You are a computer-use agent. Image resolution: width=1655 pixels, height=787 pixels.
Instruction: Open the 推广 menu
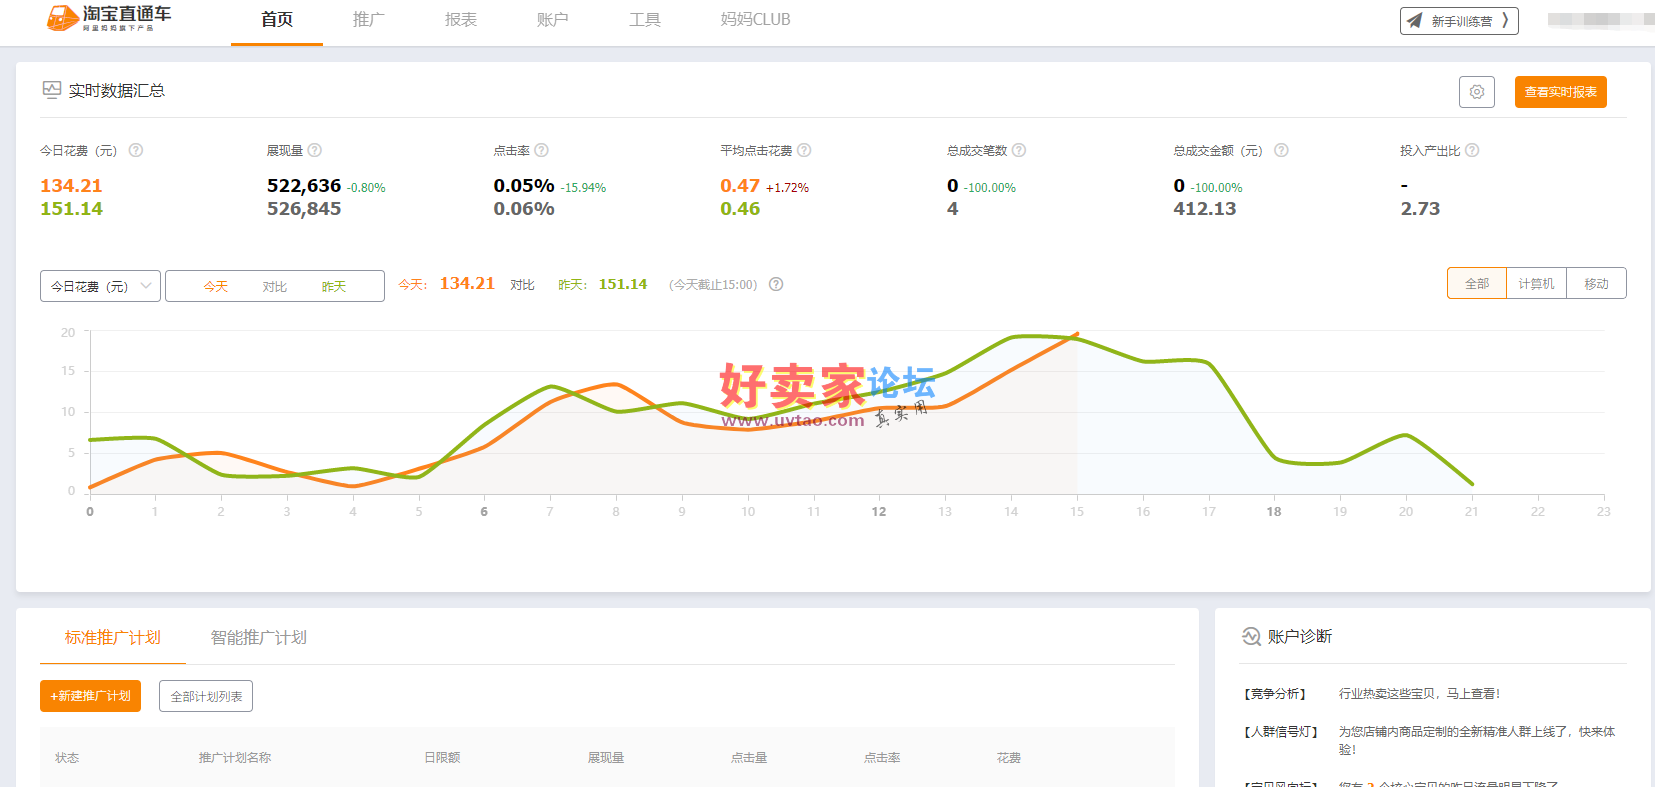click(x=369, y=20)
